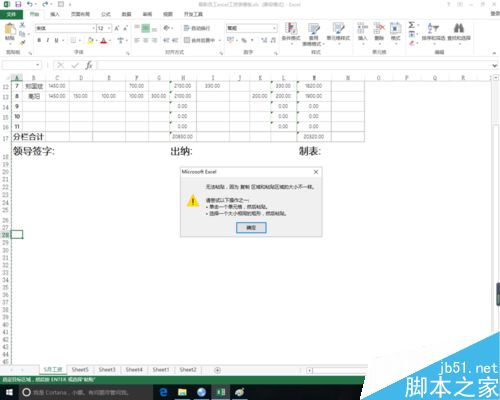The width and height of the screenshot is (500, 400).
Task: Click the Middle Align icon
Action: pyautogui.click(x=146, y=28)
